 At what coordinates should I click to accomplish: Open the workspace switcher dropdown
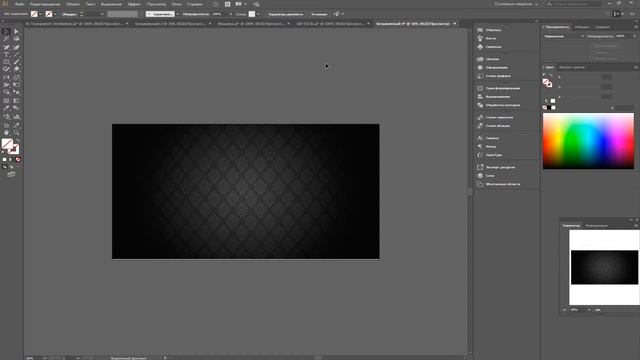pyautogui.click(x=516, y=4)
